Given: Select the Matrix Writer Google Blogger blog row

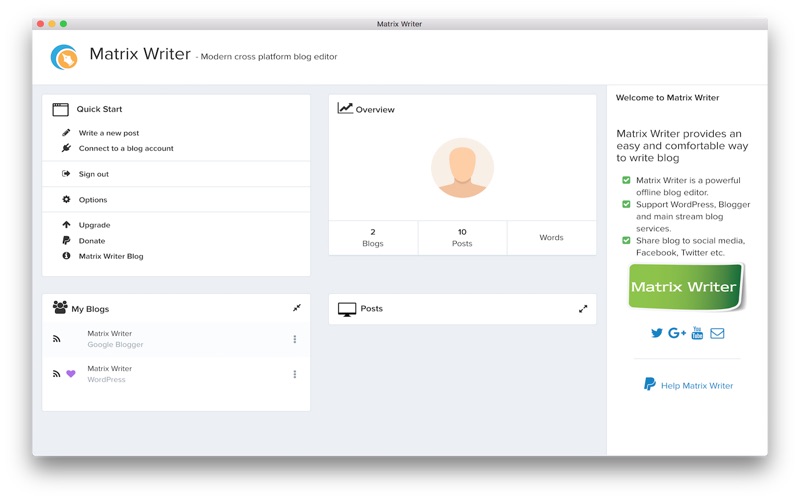Looking at the screenshot, I should click(x=176, y=339).
